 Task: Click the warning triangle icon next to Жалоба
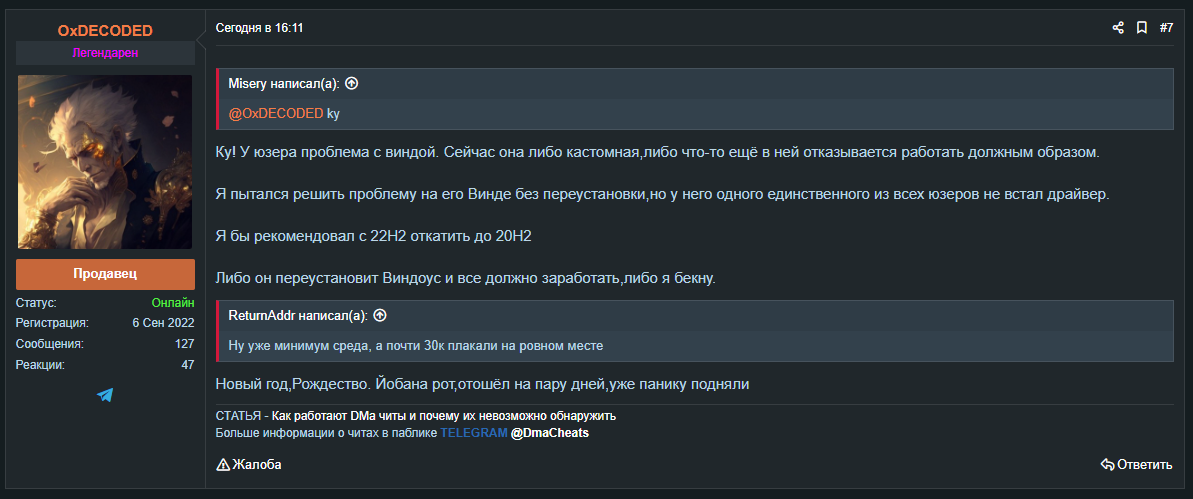pos(223,465)
